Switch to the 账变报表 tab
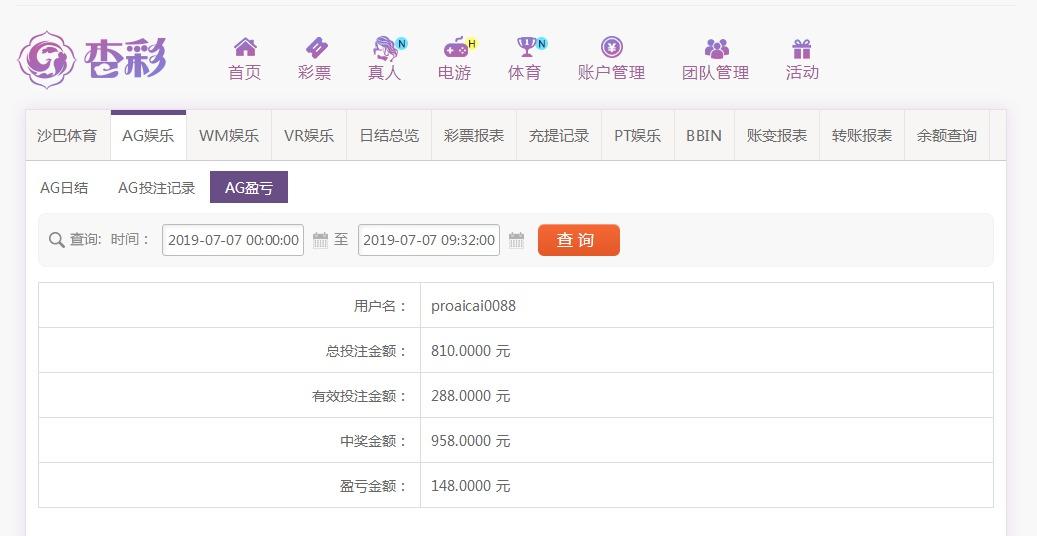The height and width of the screenshot is (536, 1037). coord(776,136)
